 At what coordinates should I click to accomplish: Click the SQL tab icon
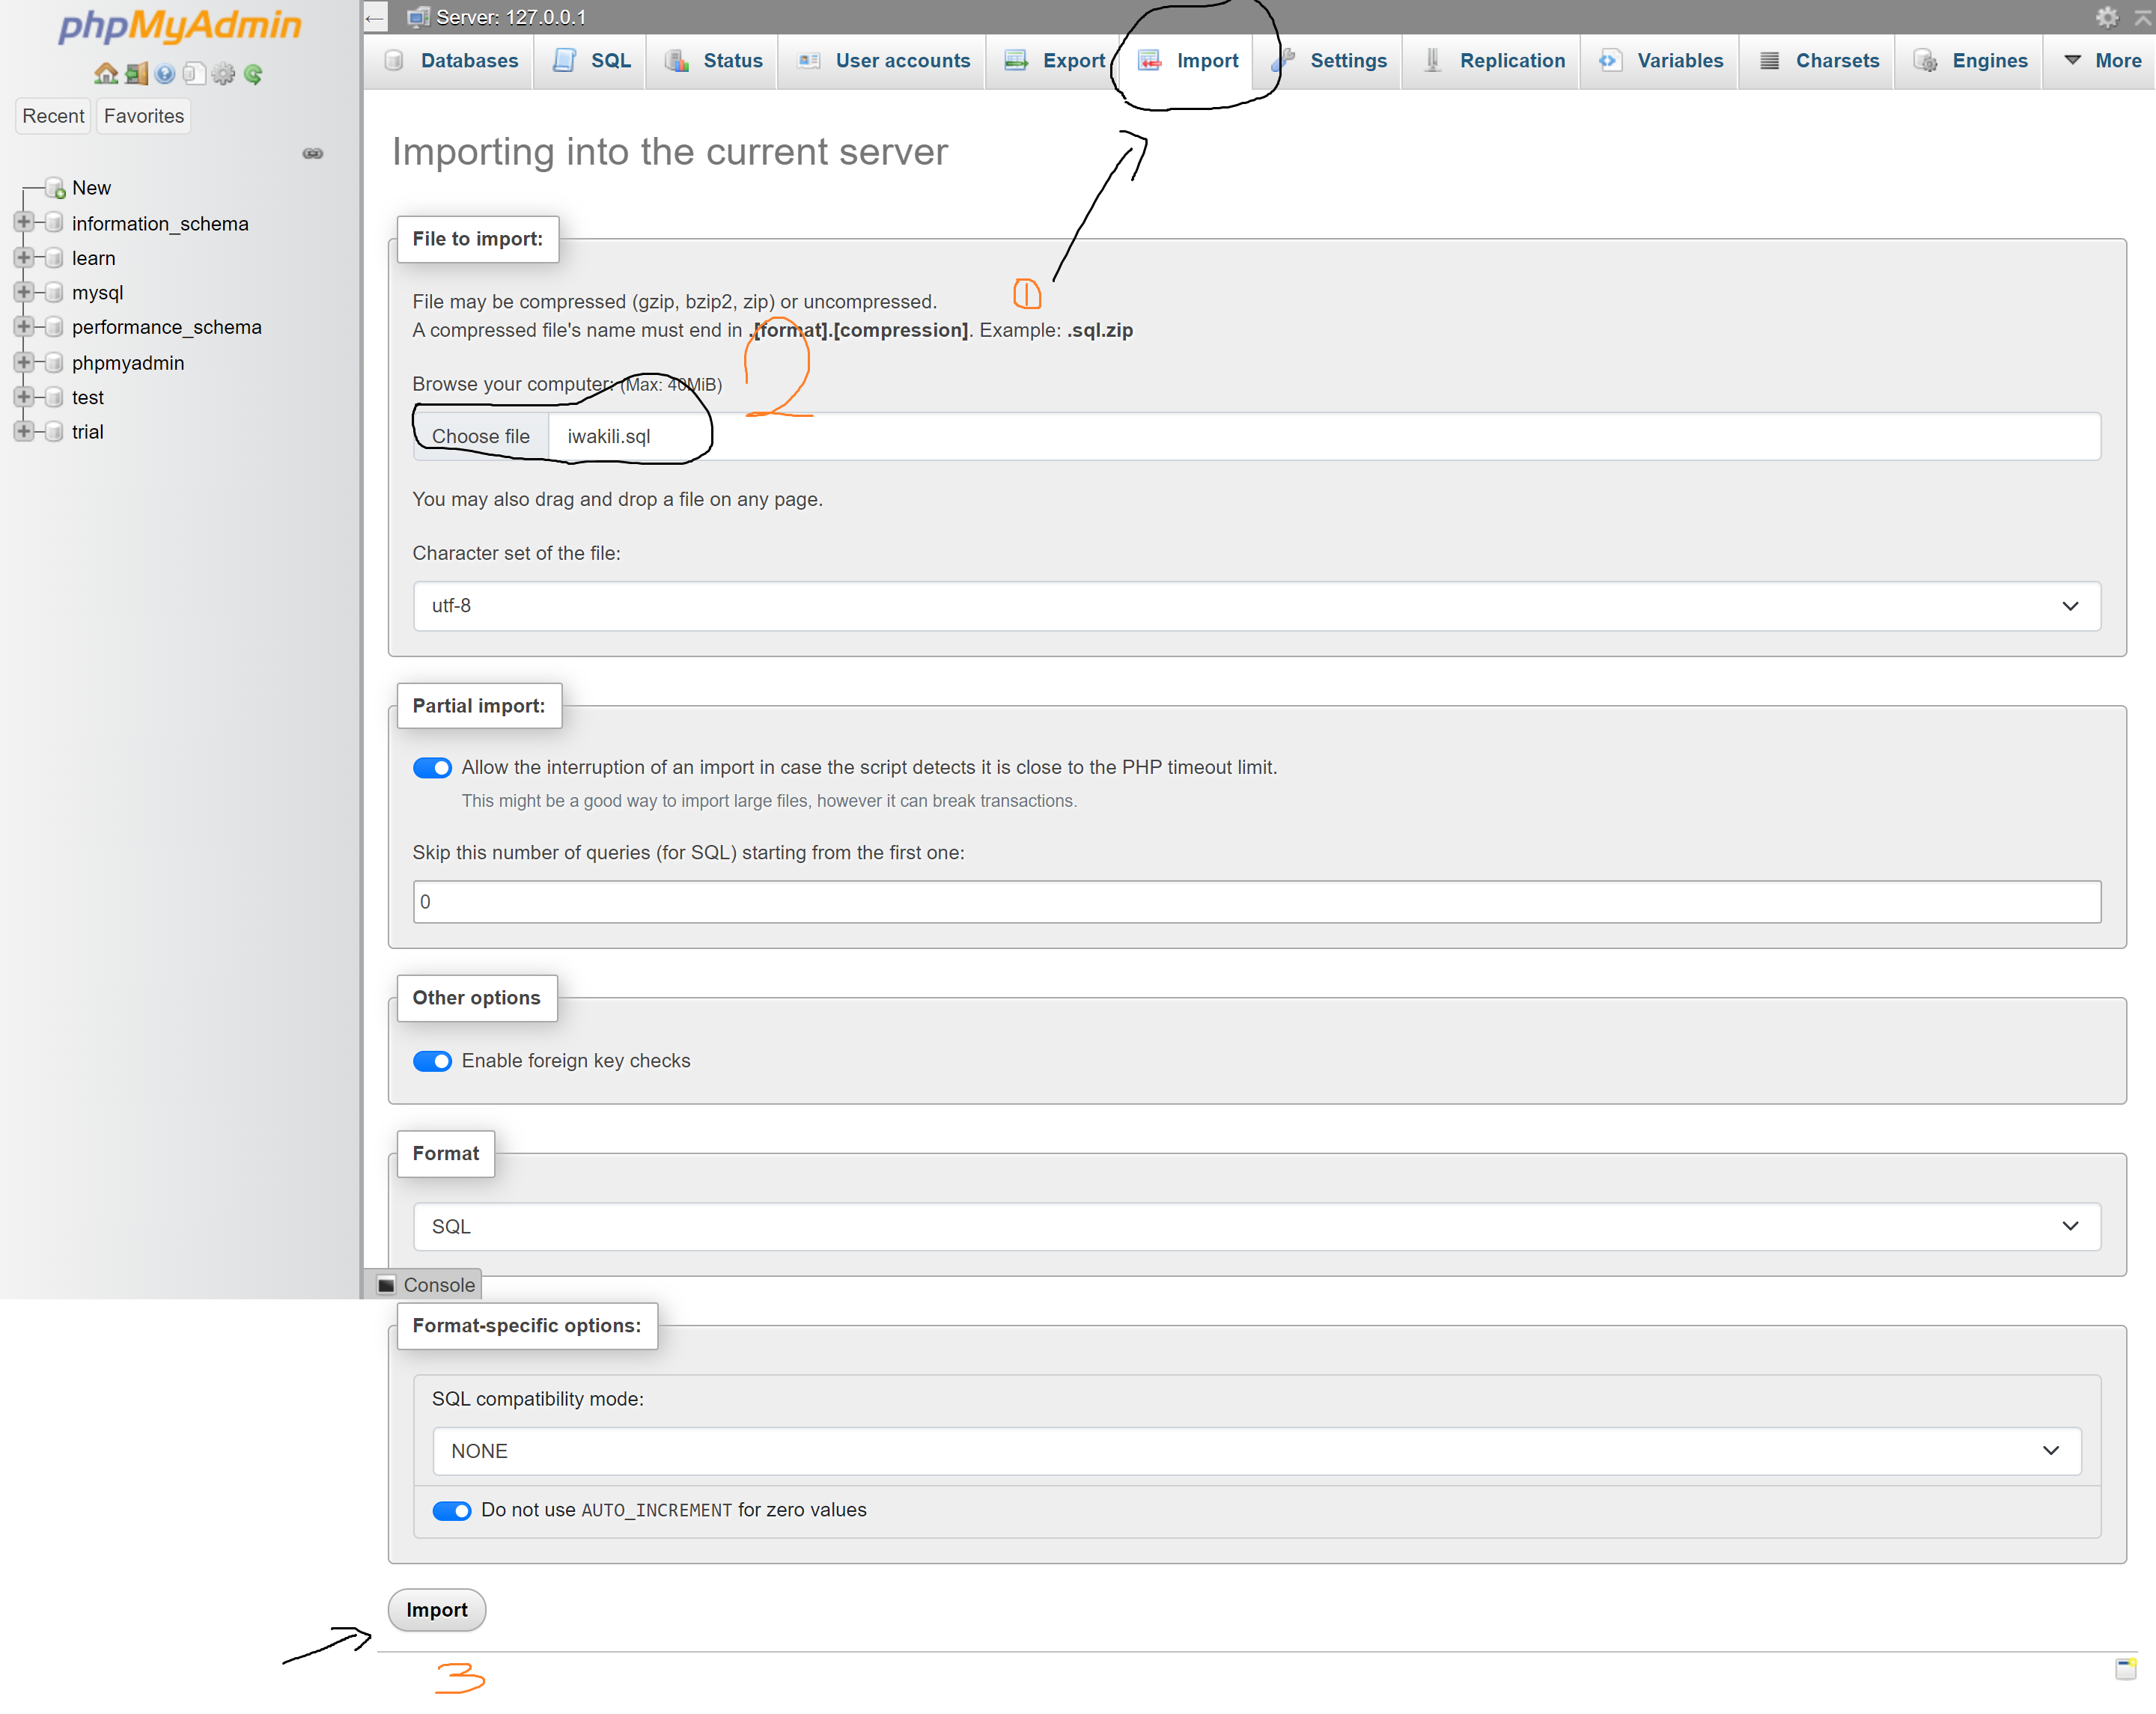click(x=564, y=58)
